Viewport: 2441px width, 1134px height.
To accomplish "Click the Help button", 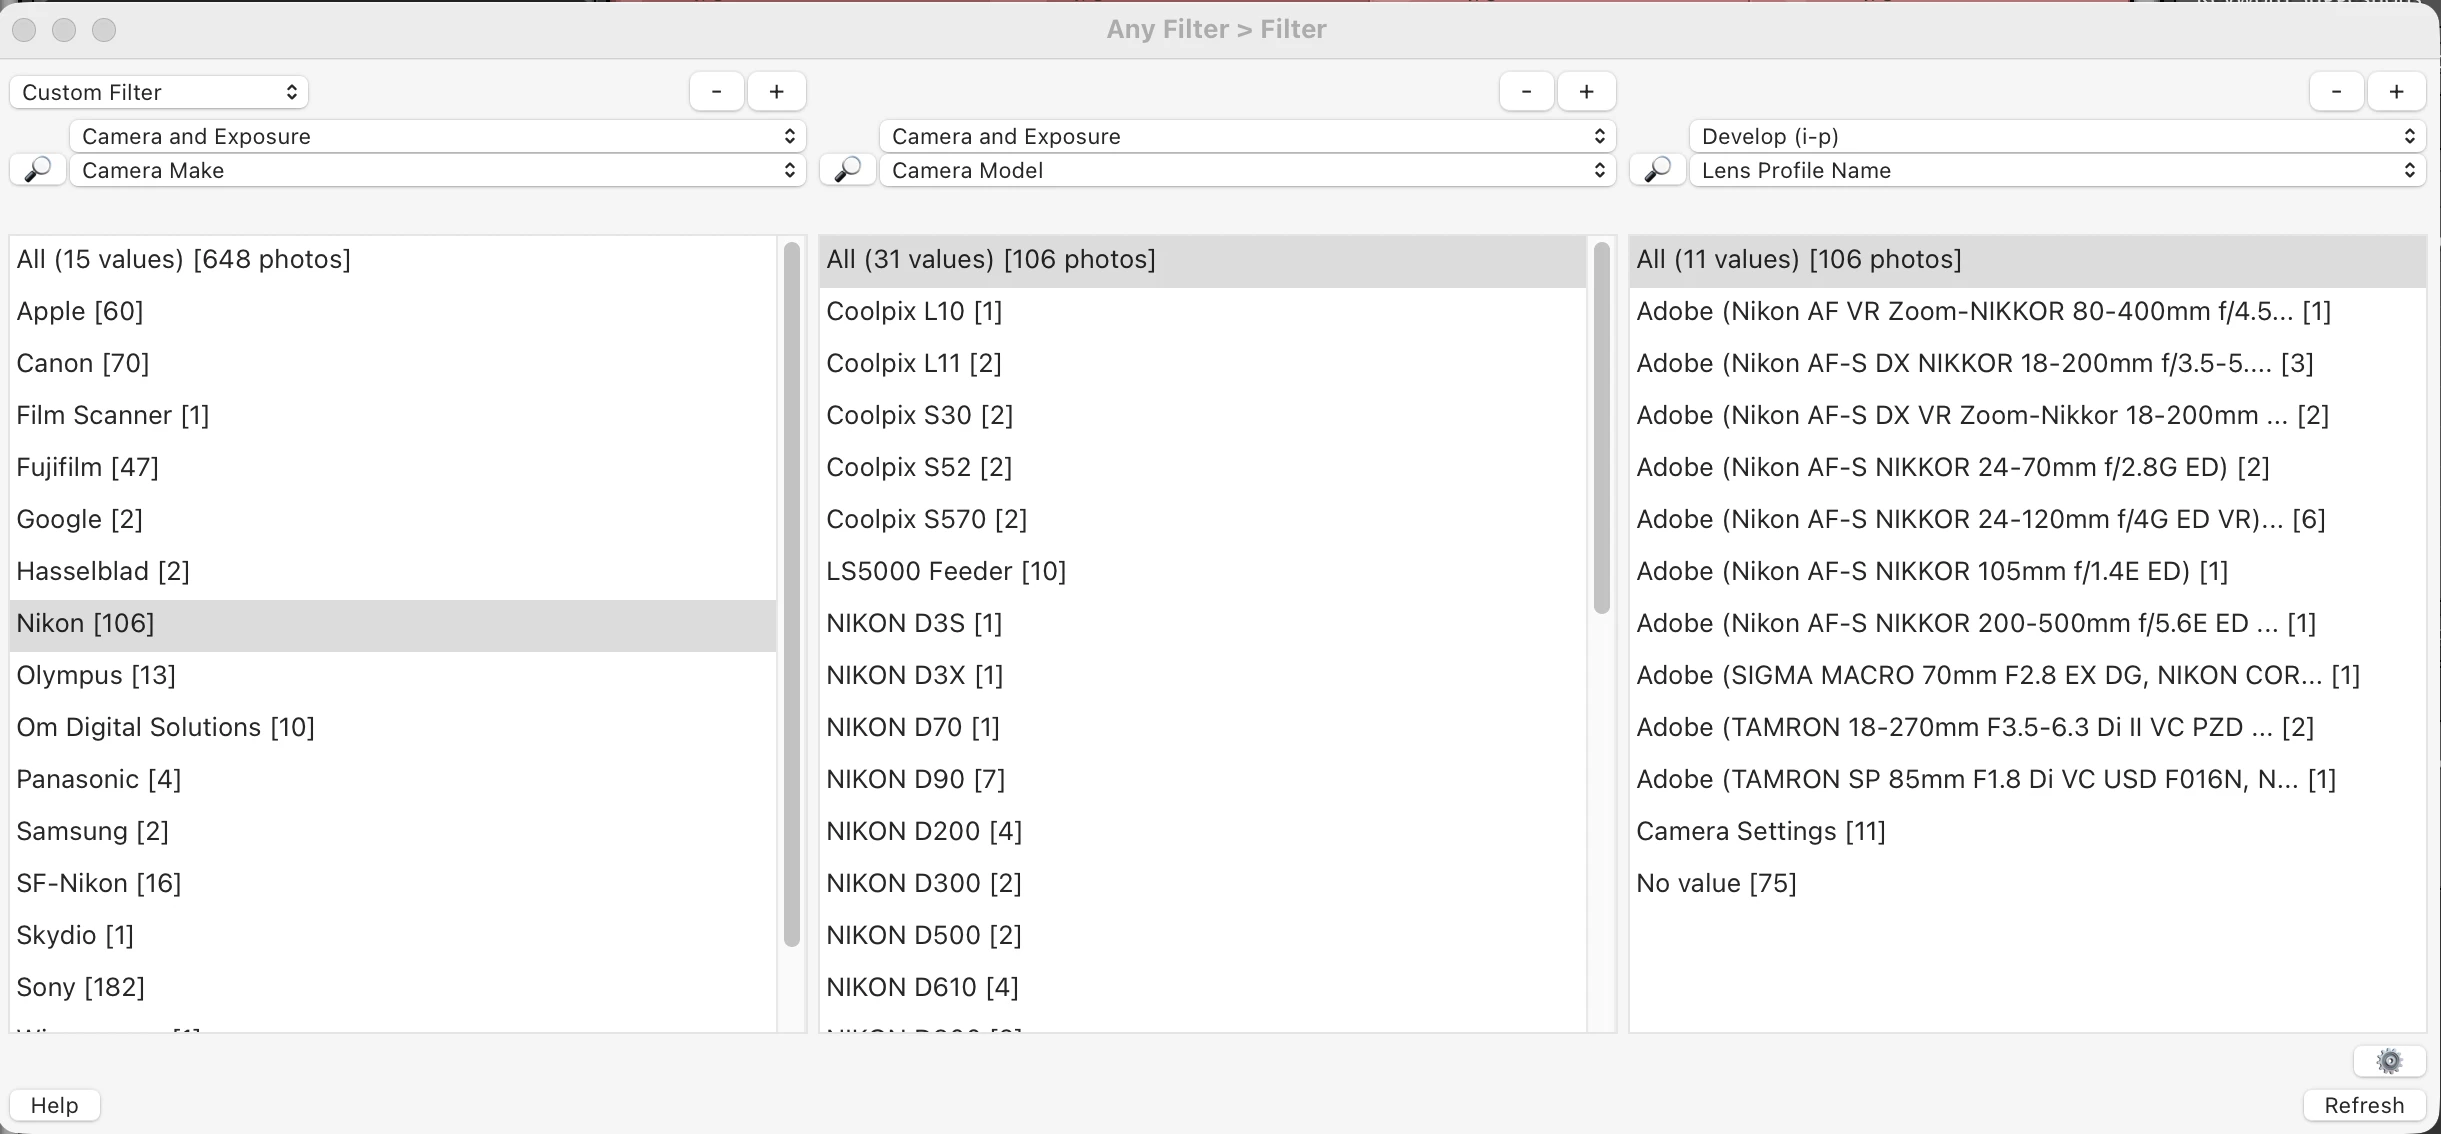I will (55, 1105).
